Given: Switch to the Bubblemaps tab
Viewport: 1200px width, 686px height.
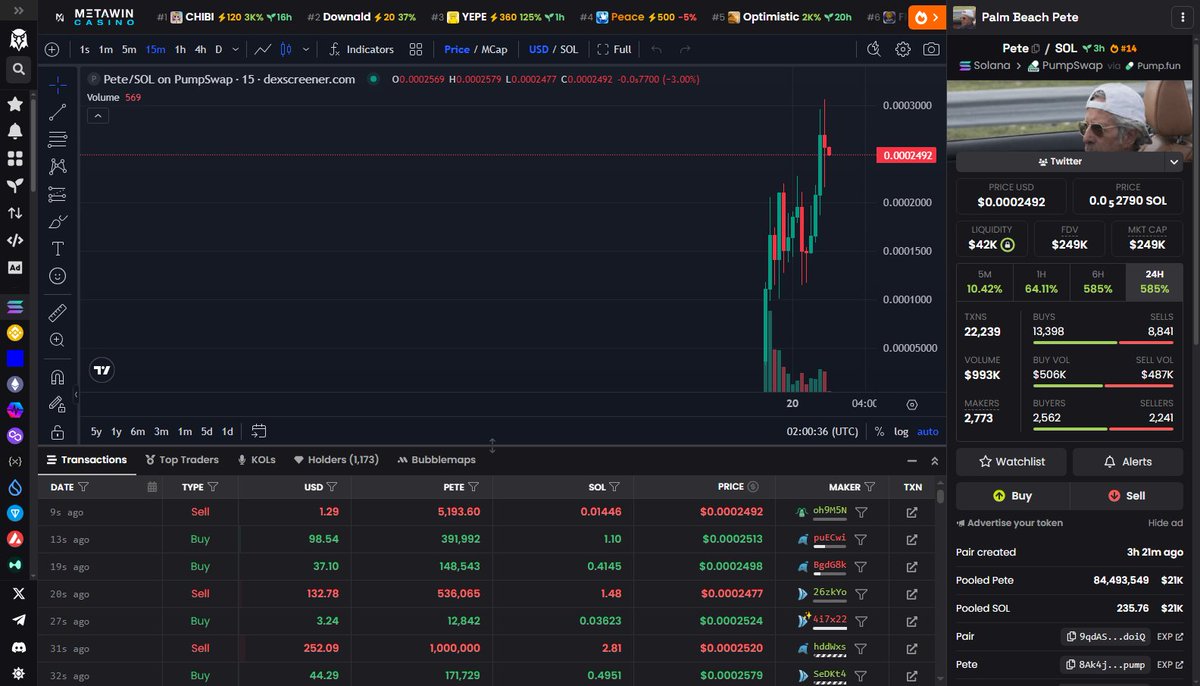Looking at the screenshot, I should point(436,460).
